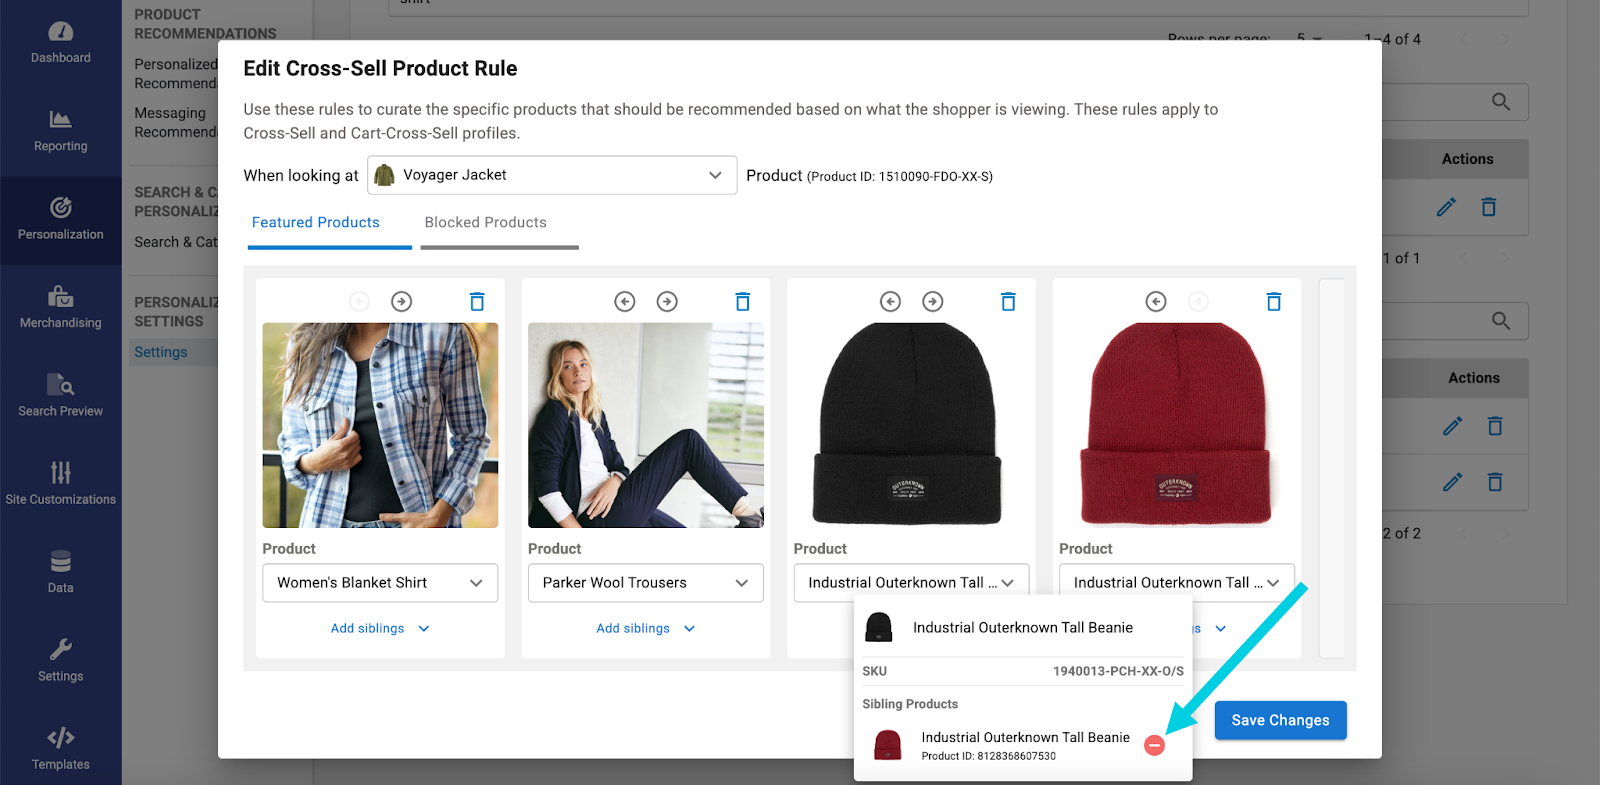Switch to the Blocked Products tab
This screenshot has width=1600, height=785.
[x=486, y=223]
